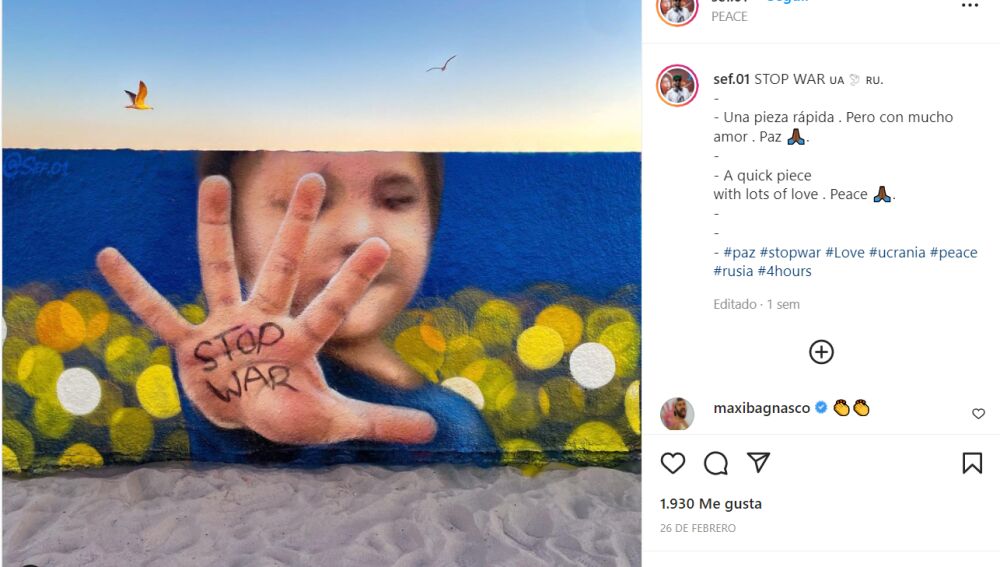
Task: Open sef.01 profile picture in header
Action: [677, 9]
